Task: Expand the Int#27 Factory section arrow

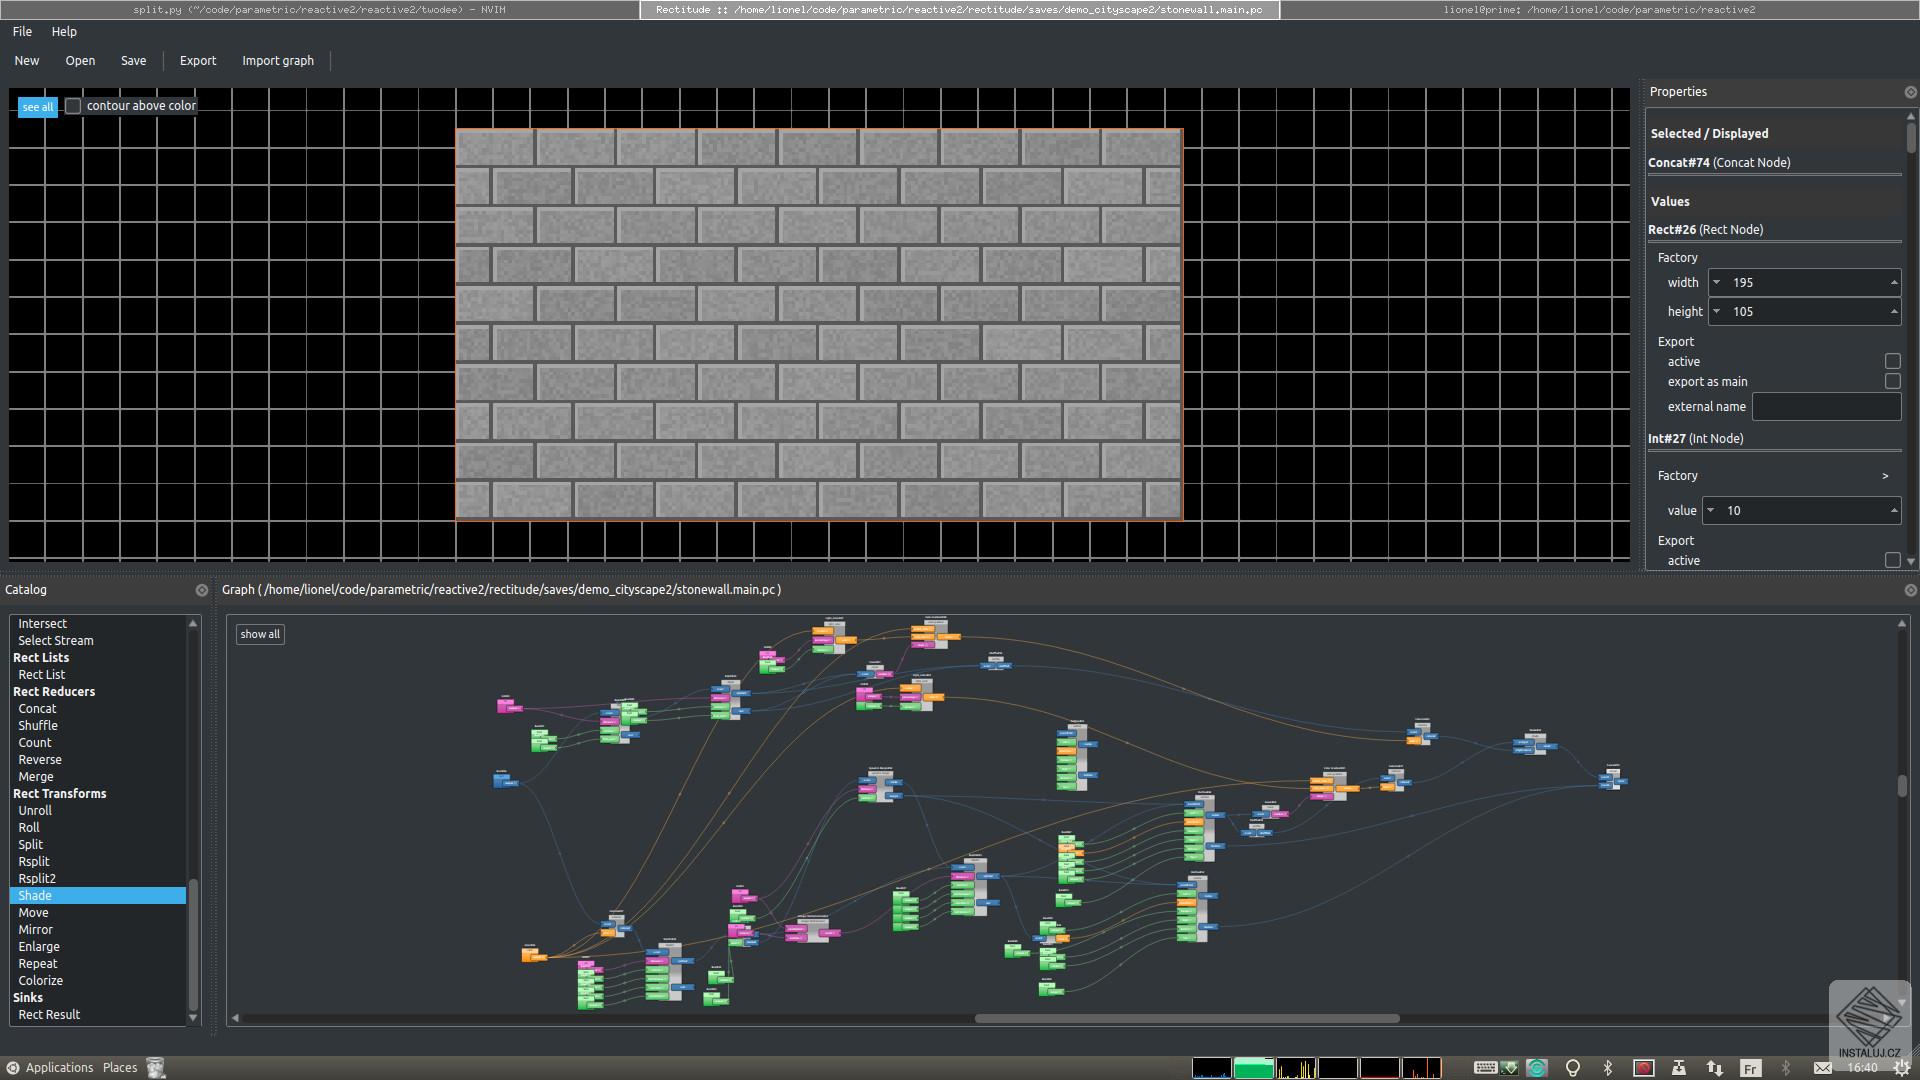Action: click(x=1885, y=476)
